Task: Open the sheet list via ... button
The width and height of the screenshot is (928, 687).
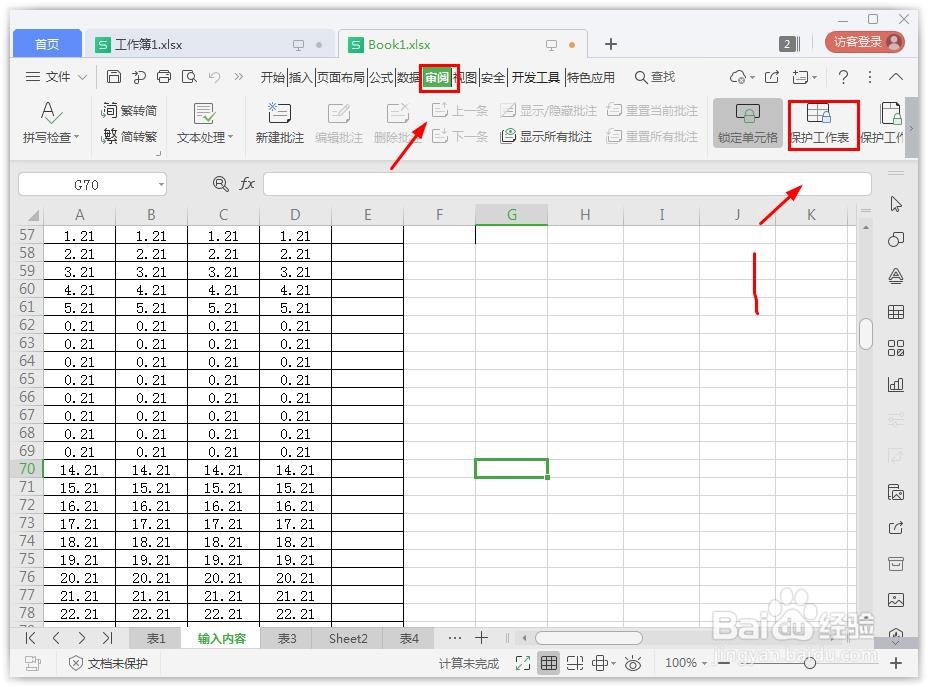Action: click(x=455, y=638)
